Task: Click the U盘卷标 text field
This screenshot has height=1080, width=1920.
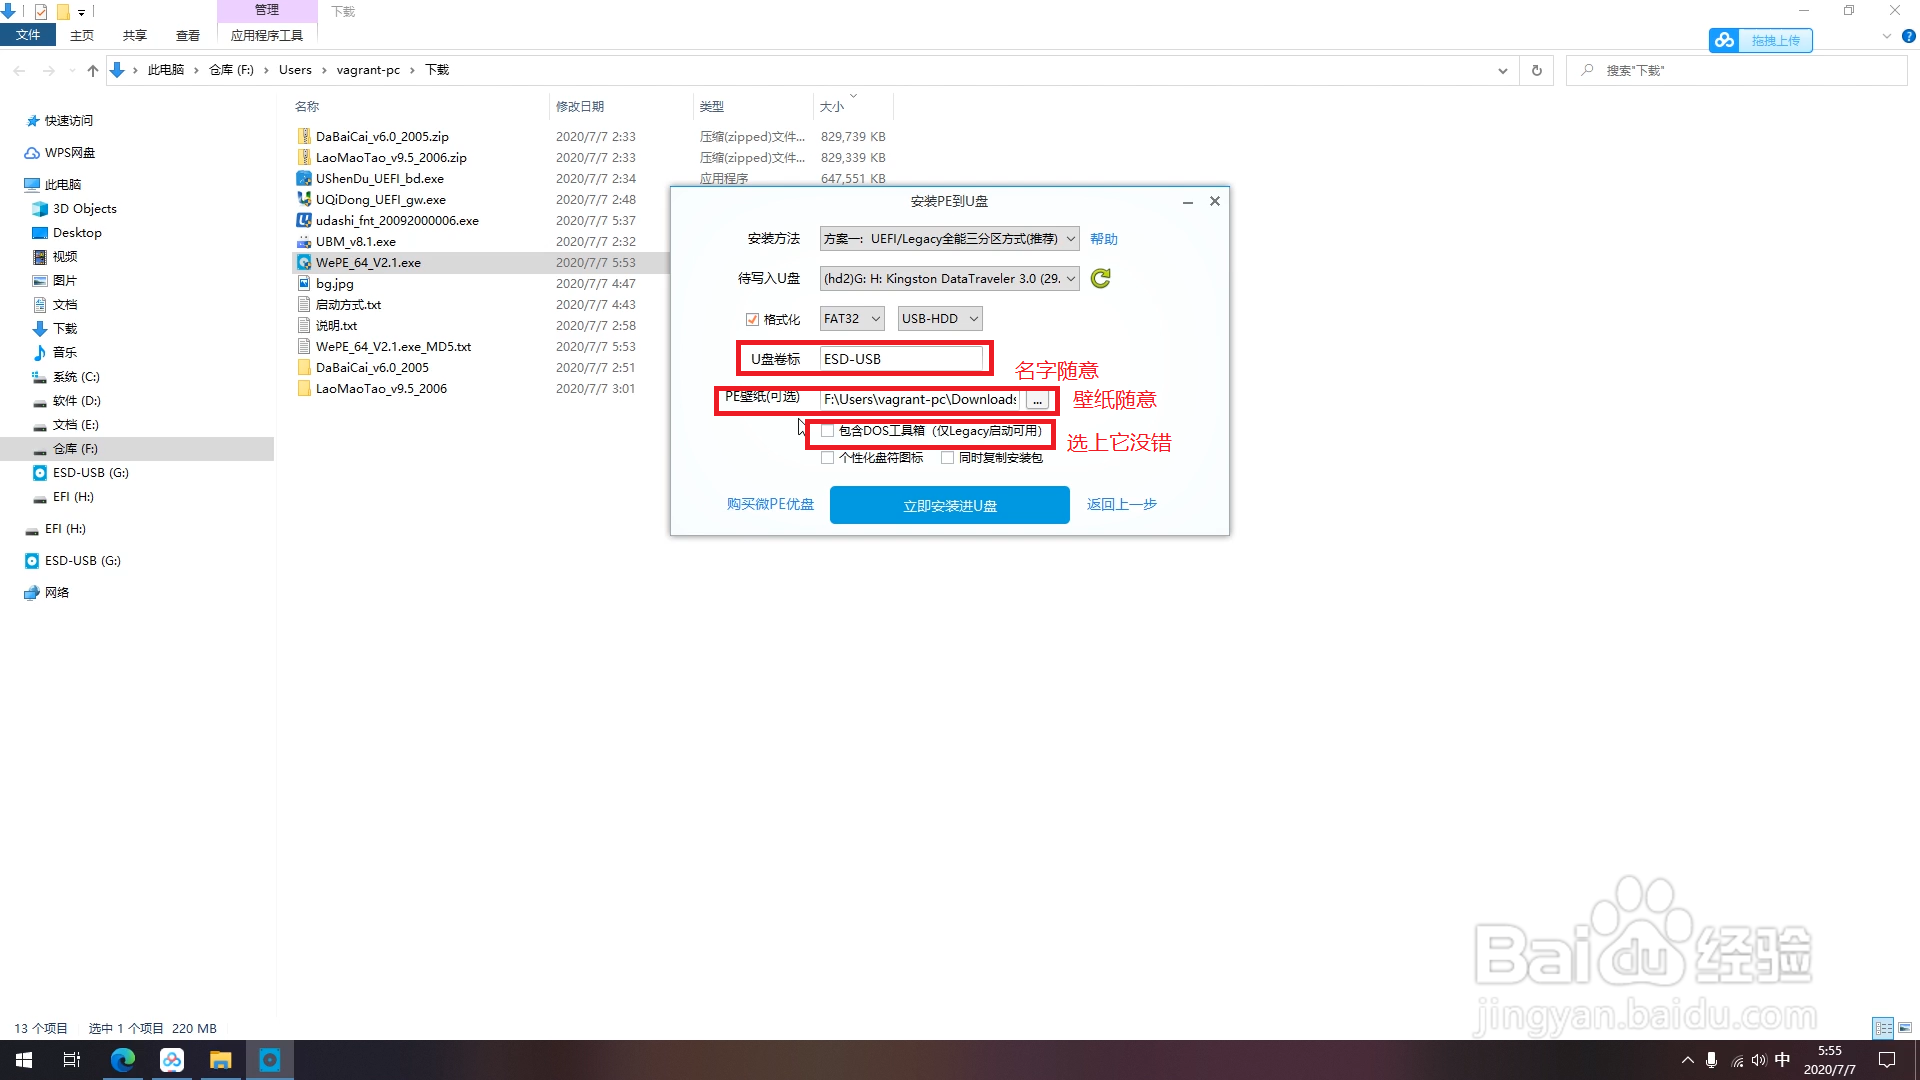Action: tap(900, 359)
